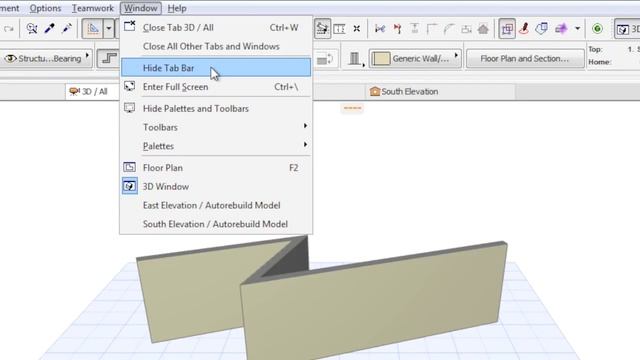Click the grayed curved Offset icon
The width and height of the screenshot is (640, 360).
coord(449,29)
